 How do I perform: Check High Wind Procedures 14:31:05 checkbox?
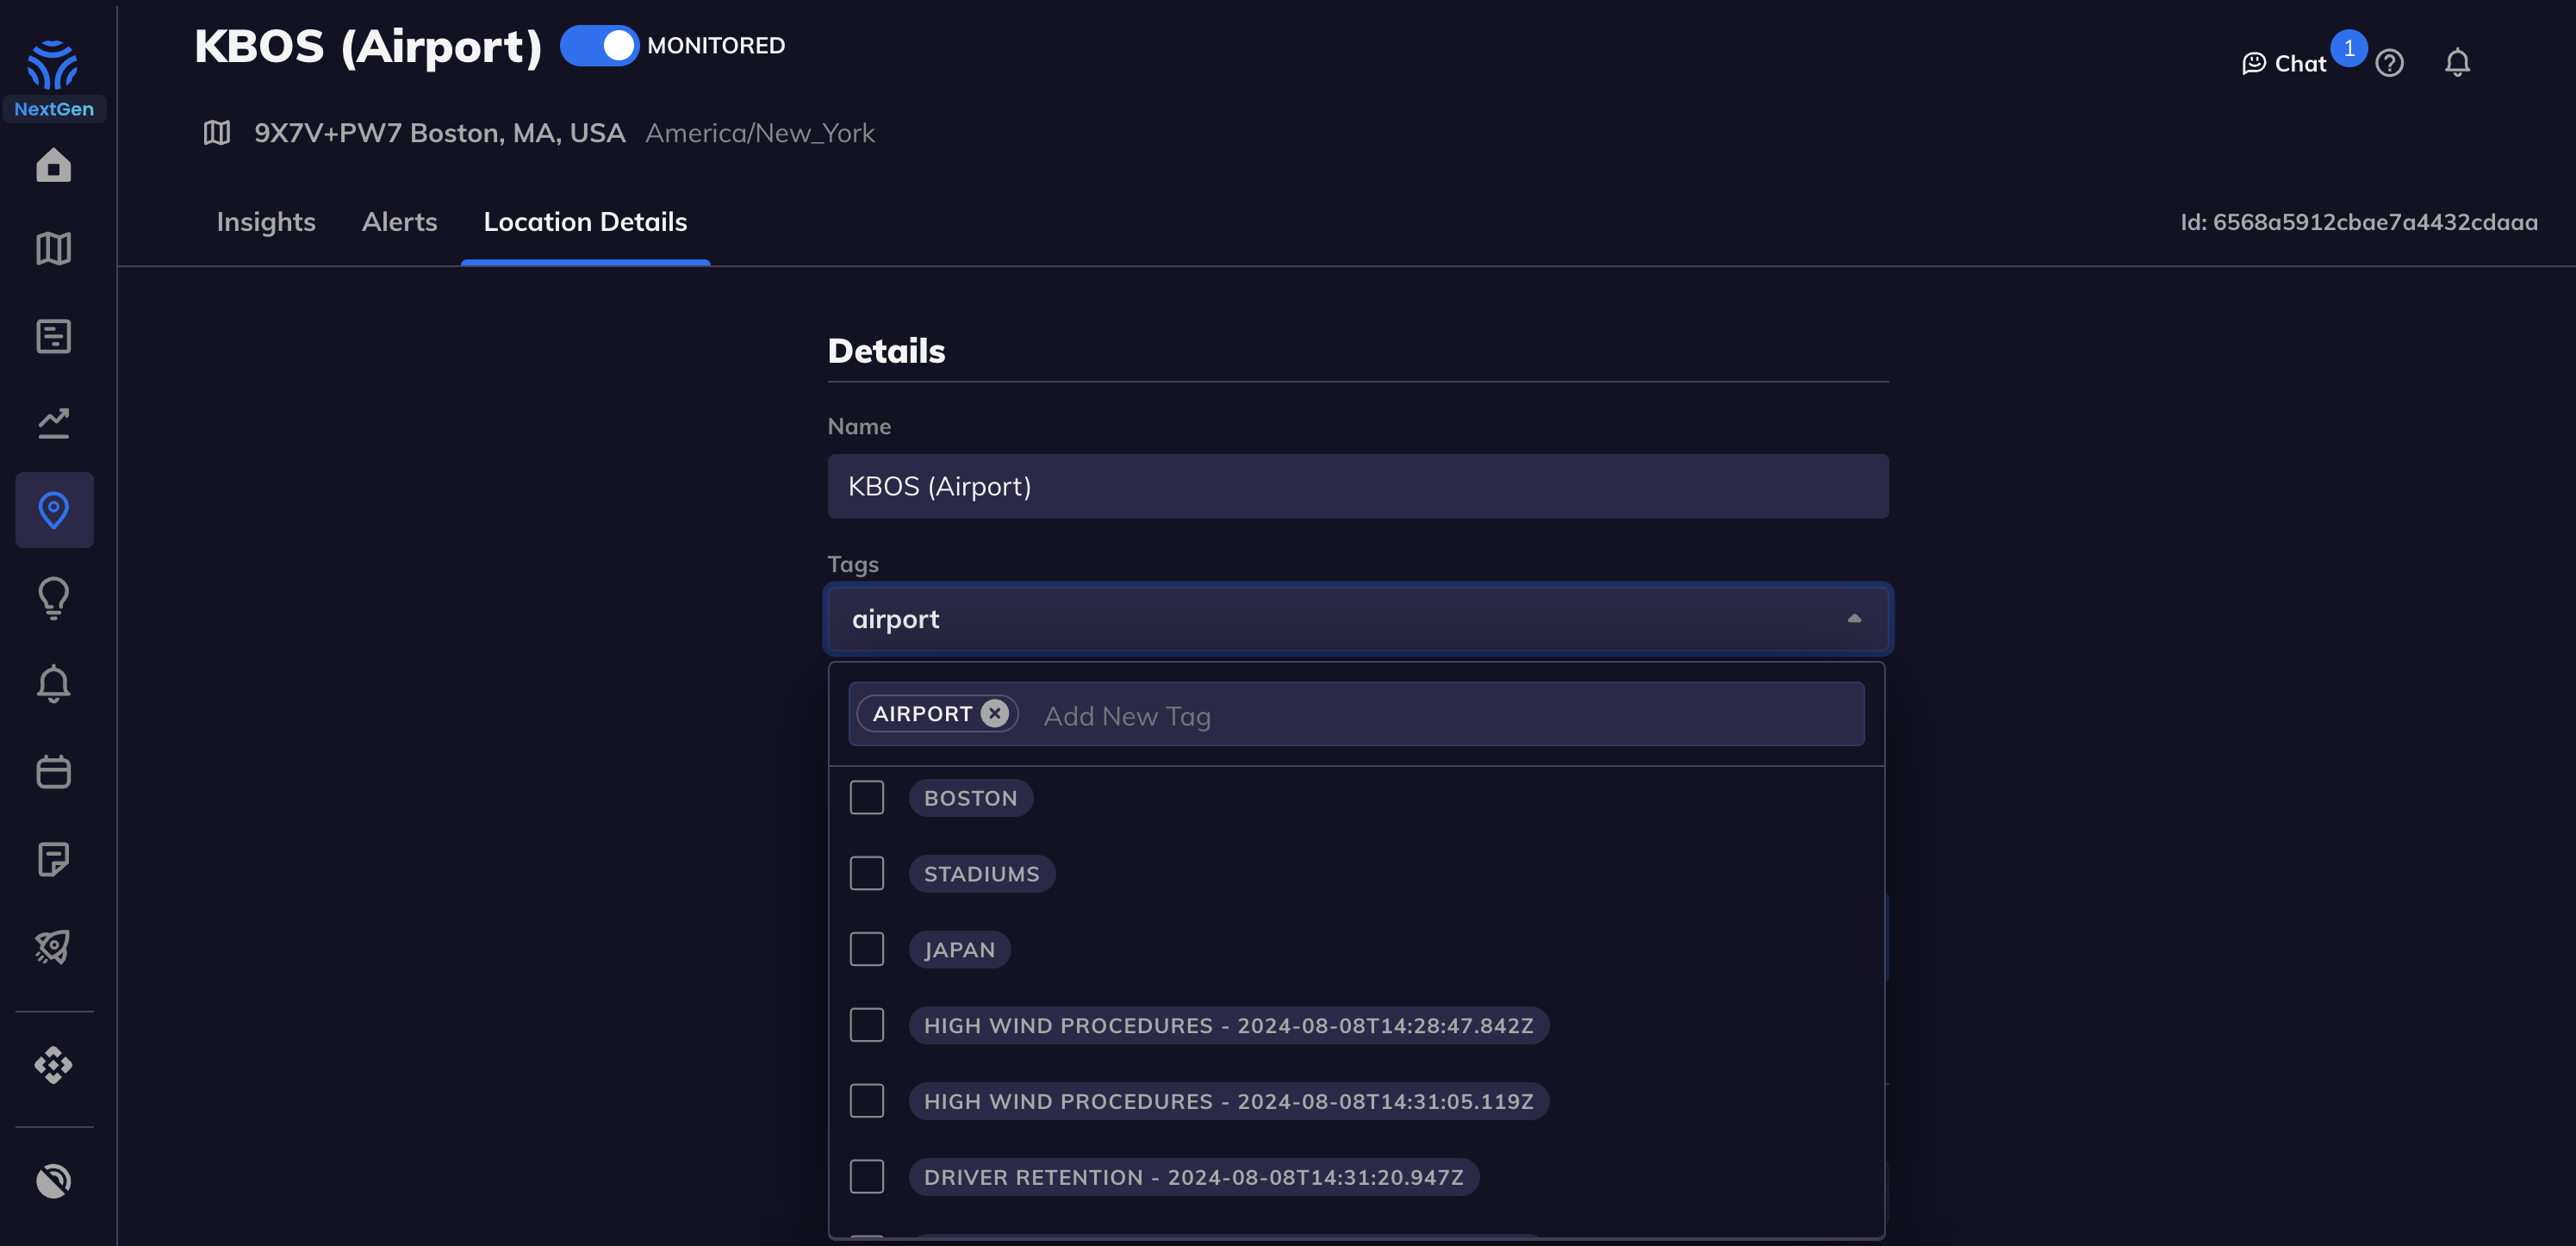pos(867,1101)
